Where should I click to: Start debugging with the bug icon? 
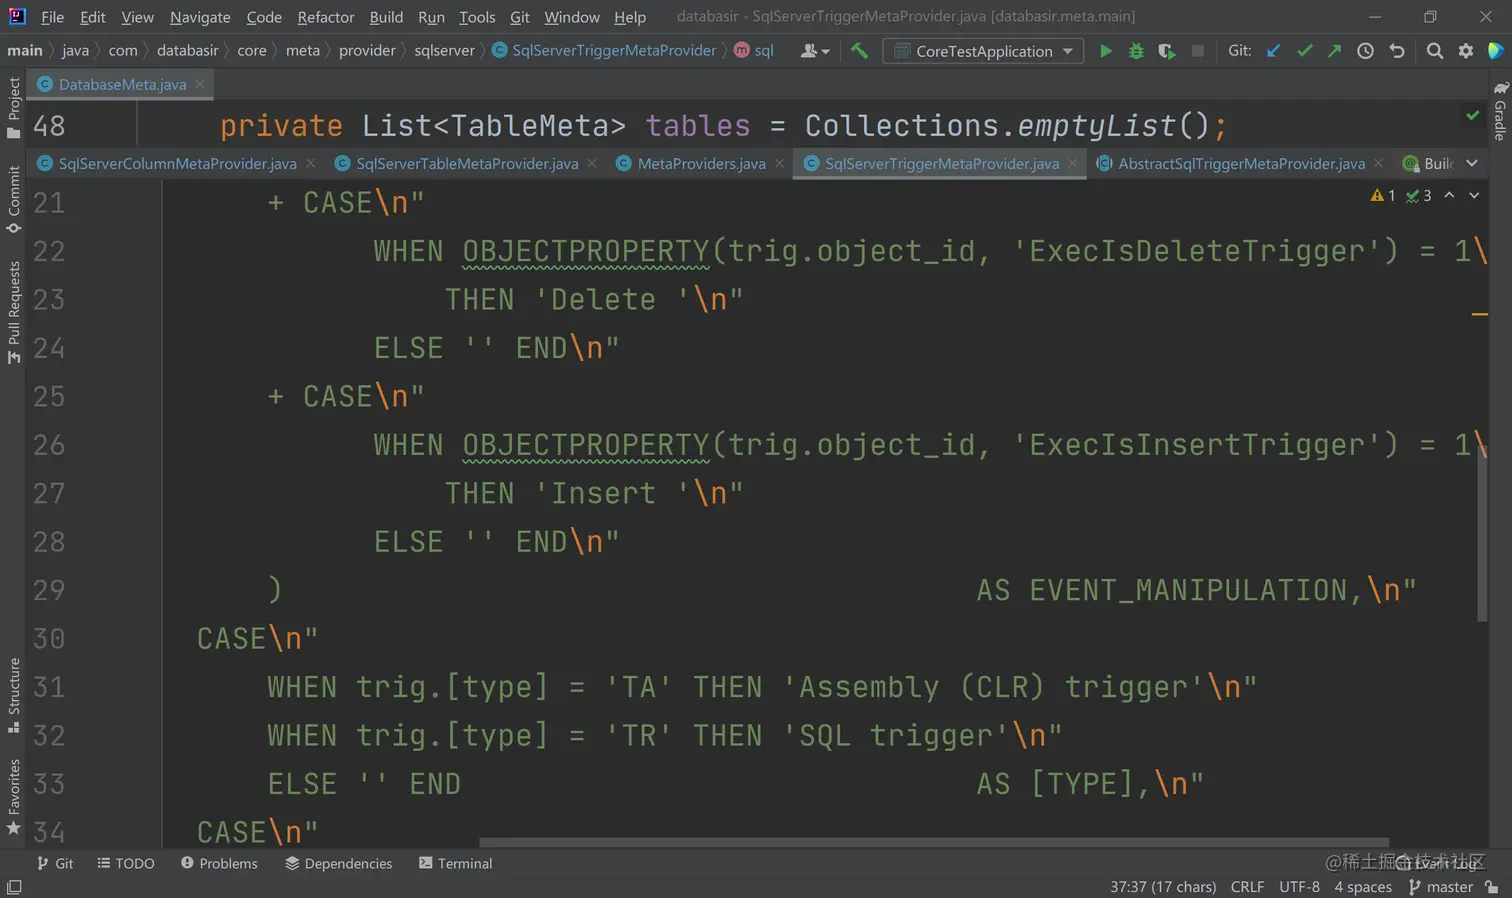click(1136, 50)
